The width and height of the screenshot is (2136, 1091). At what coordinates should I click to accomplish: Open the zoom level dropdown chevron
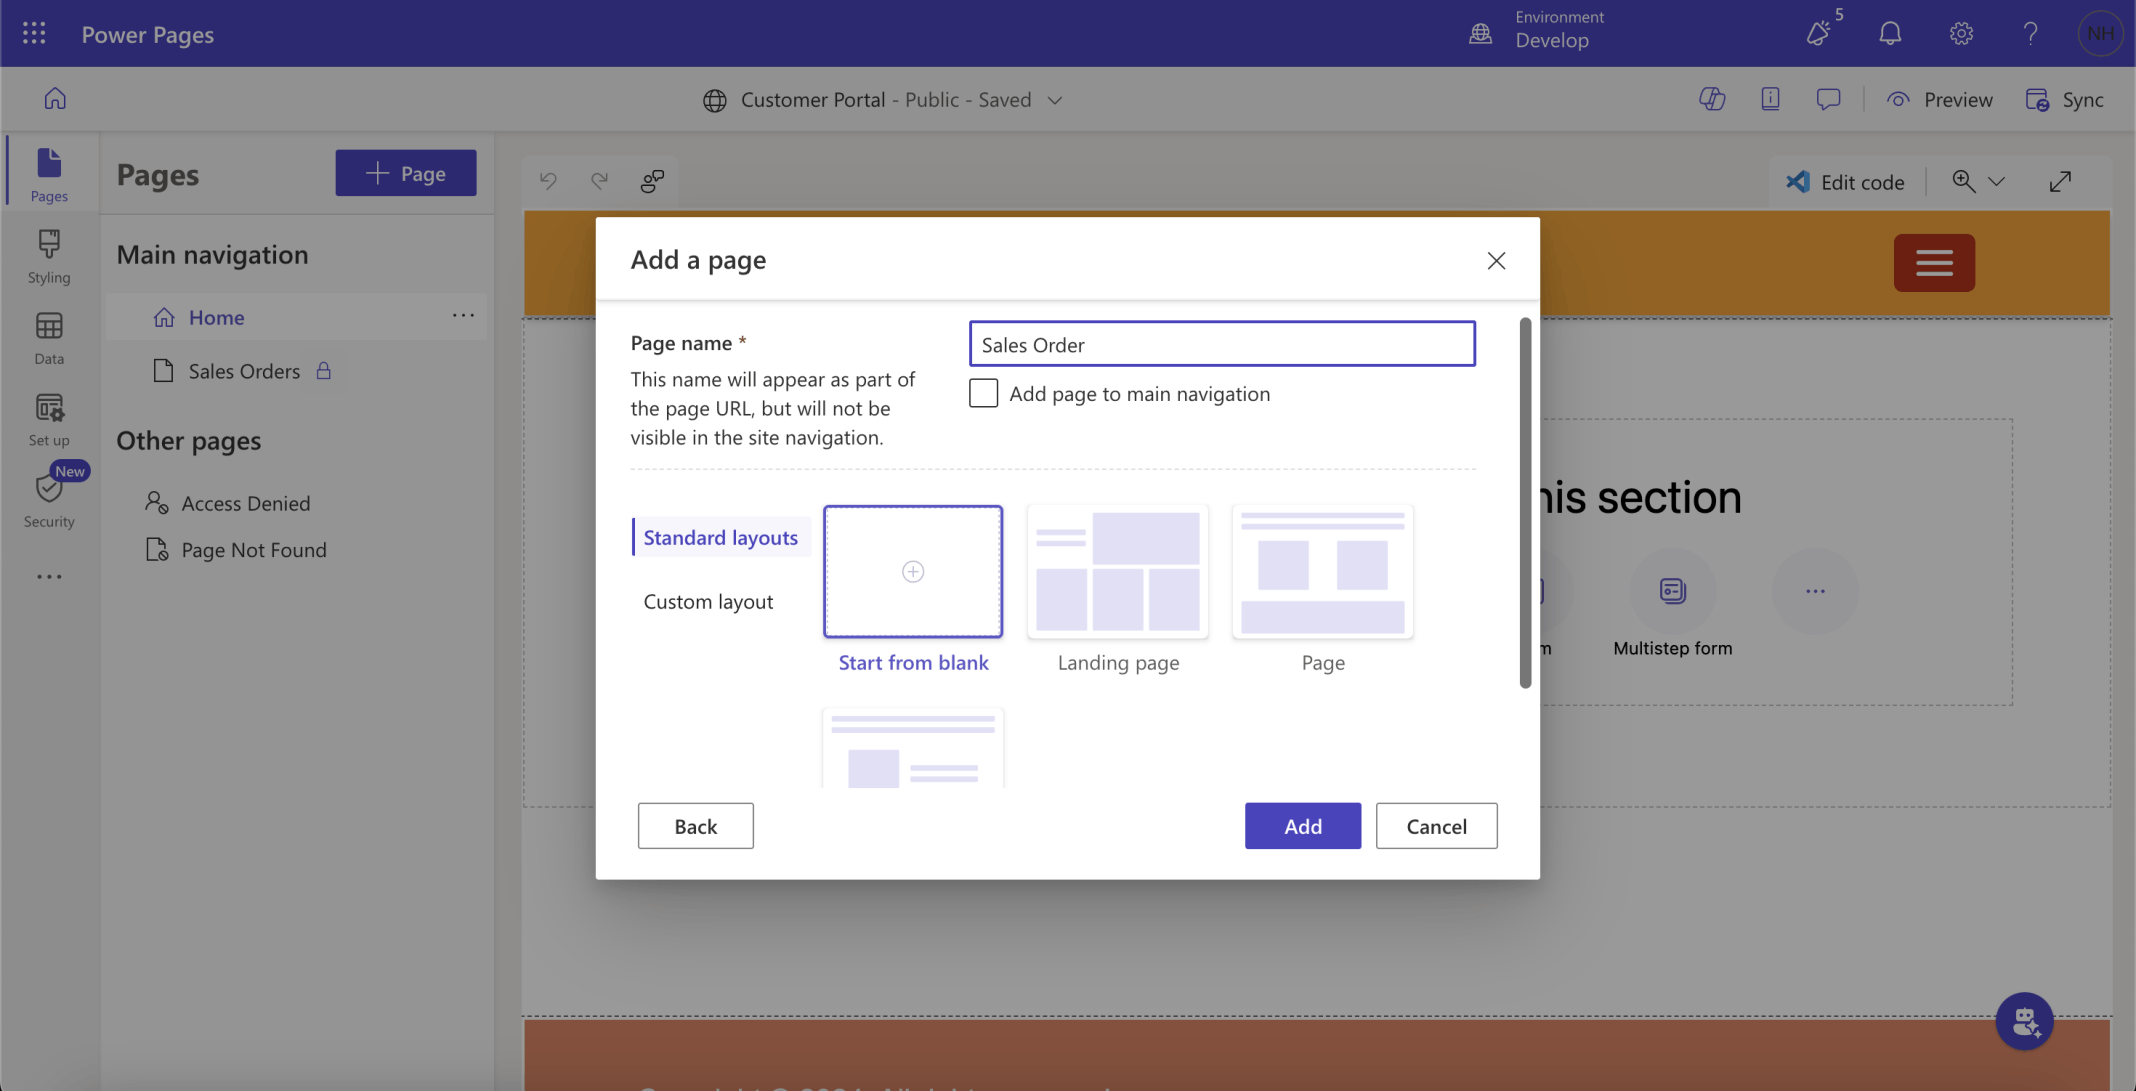(1996, 182)
